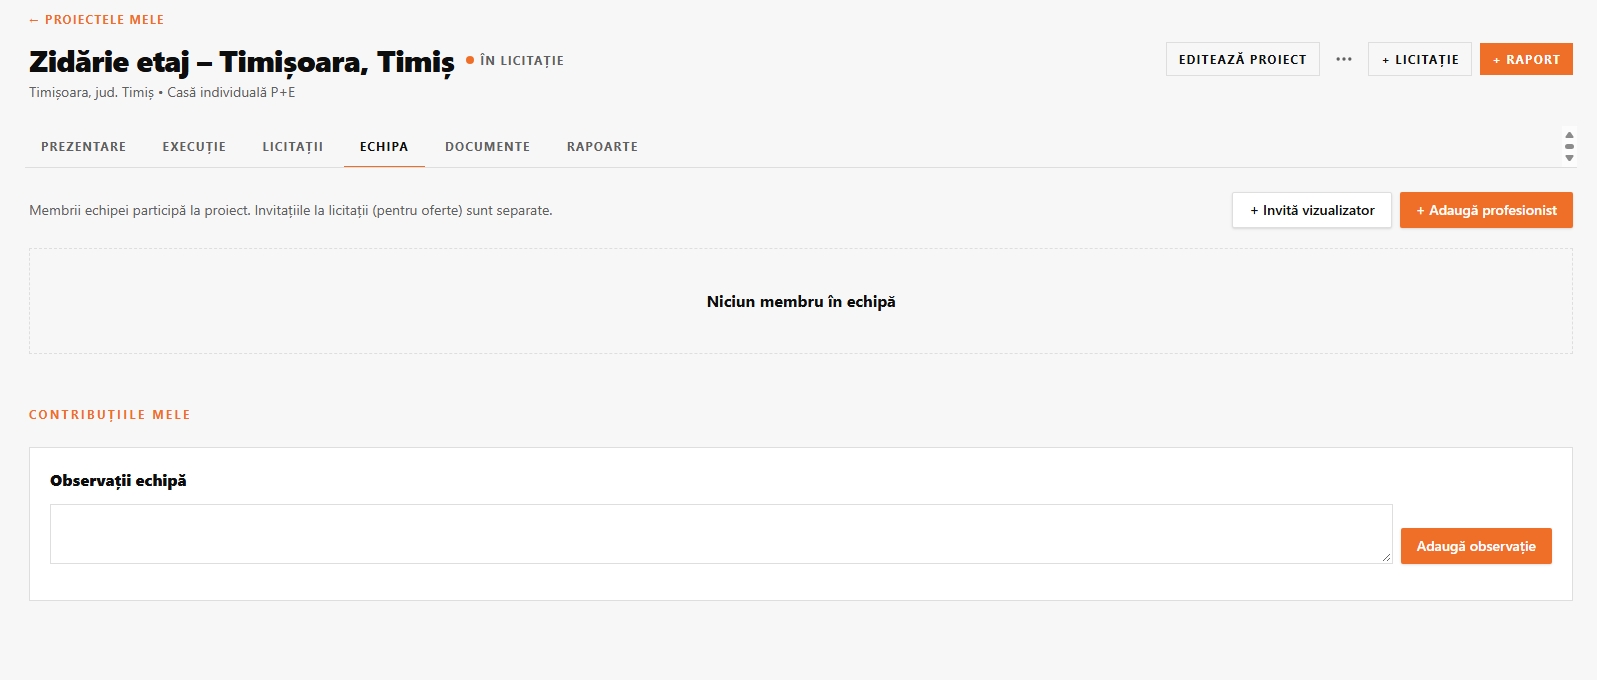This screenshot has height=680, width=1597.
Task: Open the Documente tab
Action: 488,147
